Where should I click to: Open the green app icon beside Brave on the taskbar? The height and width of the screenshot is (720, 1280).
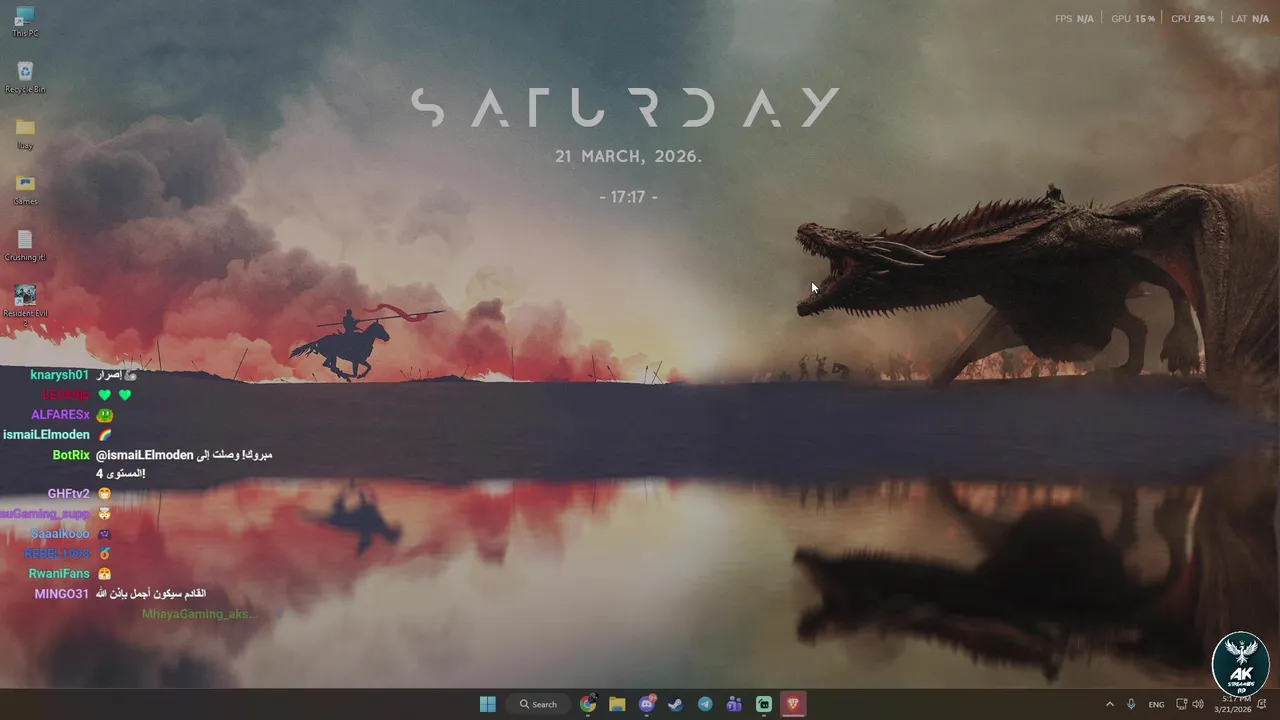coord(764,704)
